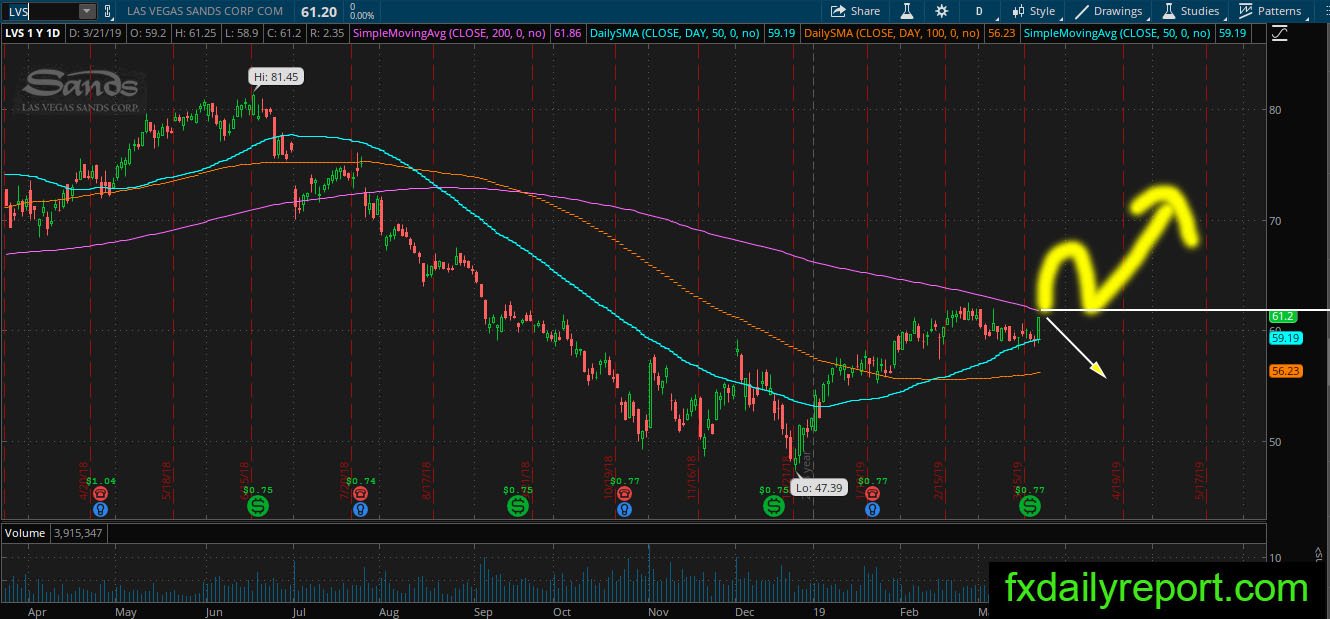The width and height of the screenshot is (1330, 619).
Task: Open the Drawings menu
Action: point(1110,11)
